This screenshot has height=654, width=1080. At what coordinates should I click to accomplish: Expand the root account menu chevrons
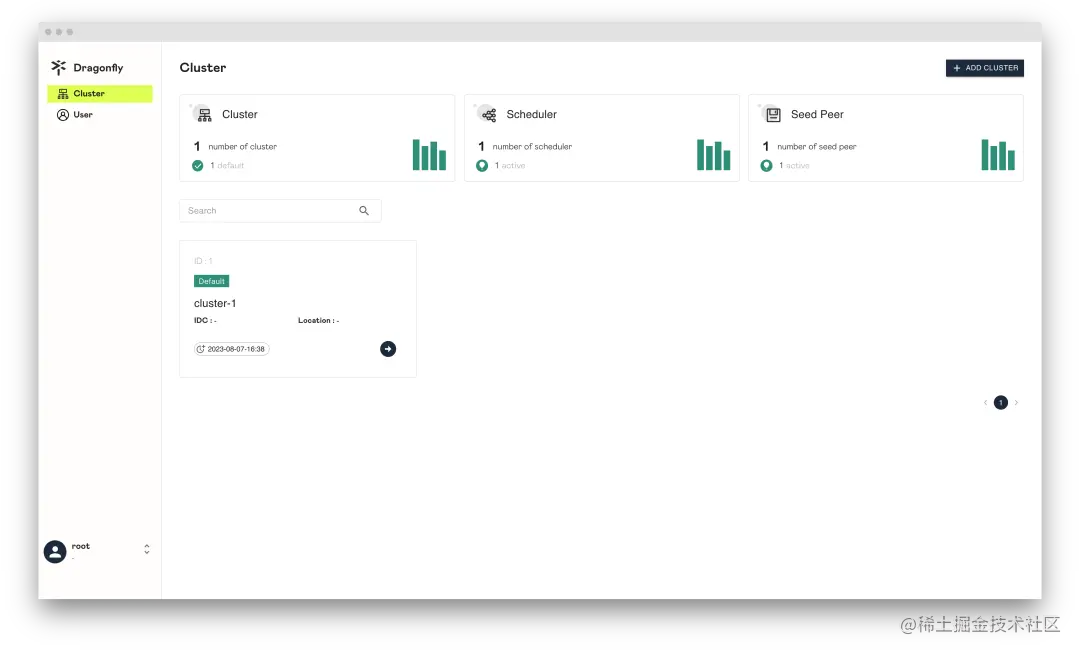coord(147,549)
